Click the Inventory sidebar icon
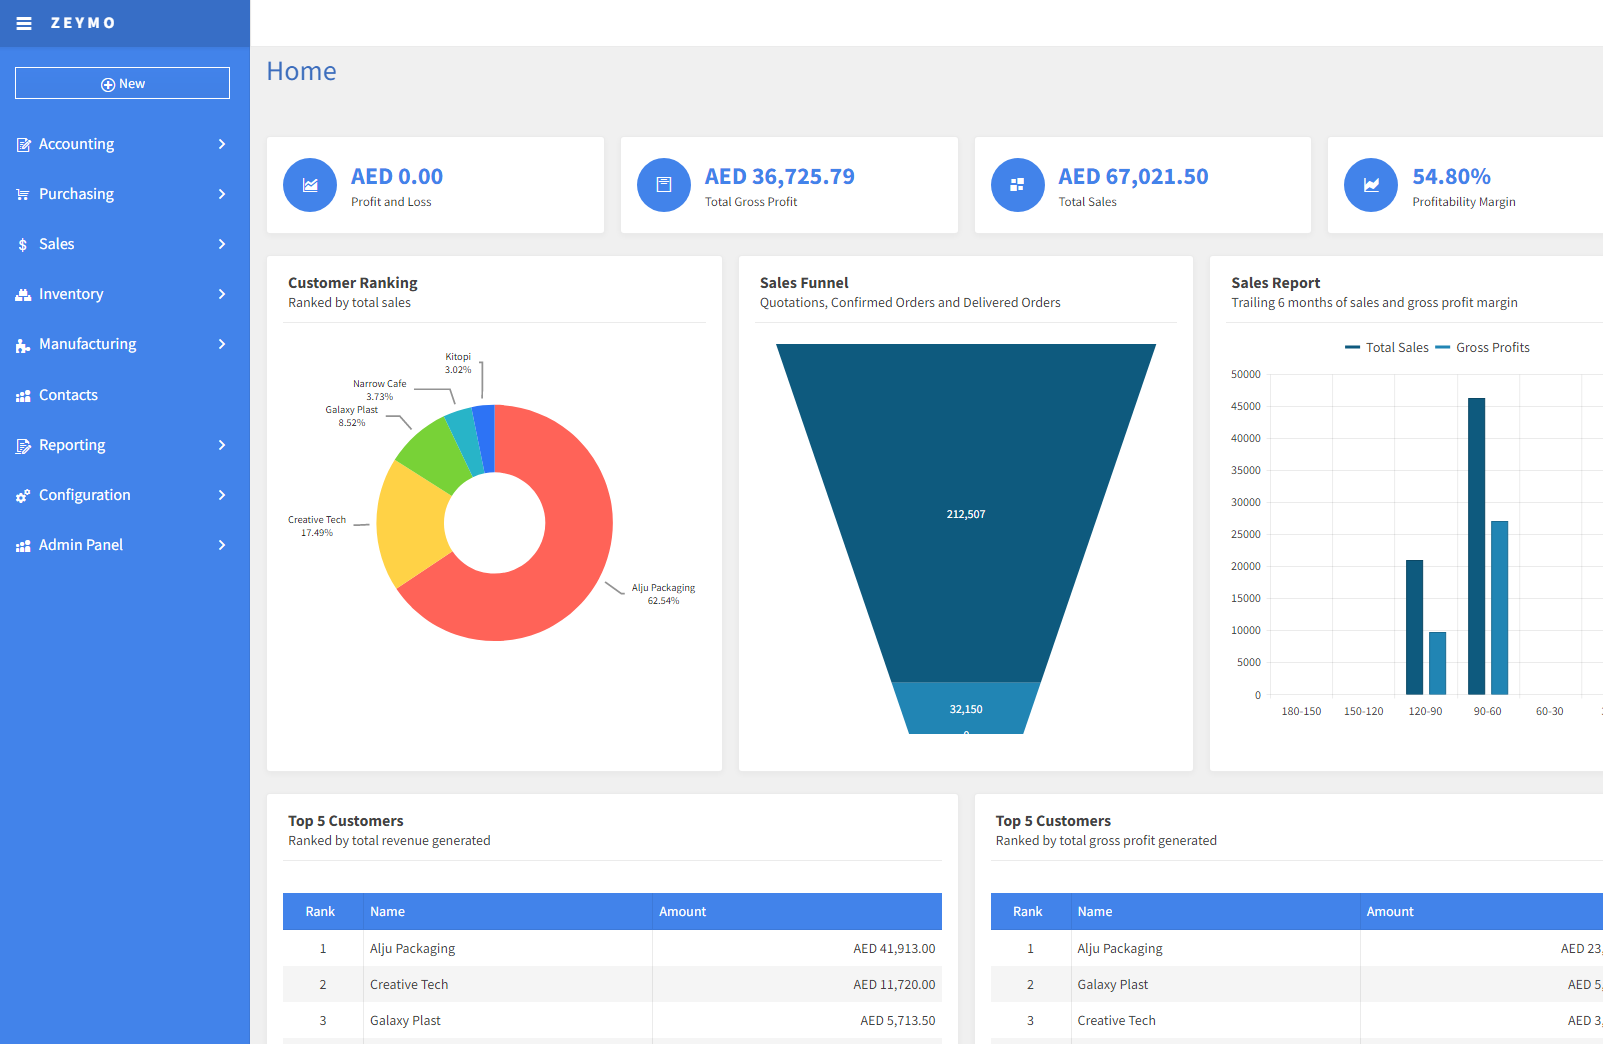 (x=24, y=294)
